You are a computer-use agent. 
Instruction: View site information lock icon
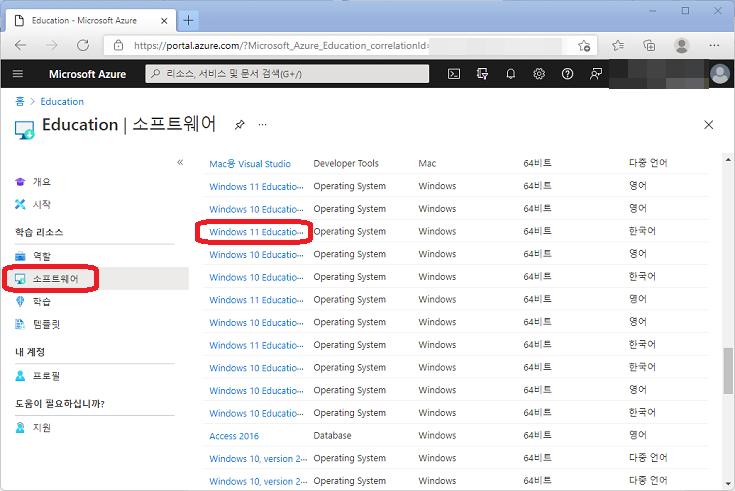[119, 45]
